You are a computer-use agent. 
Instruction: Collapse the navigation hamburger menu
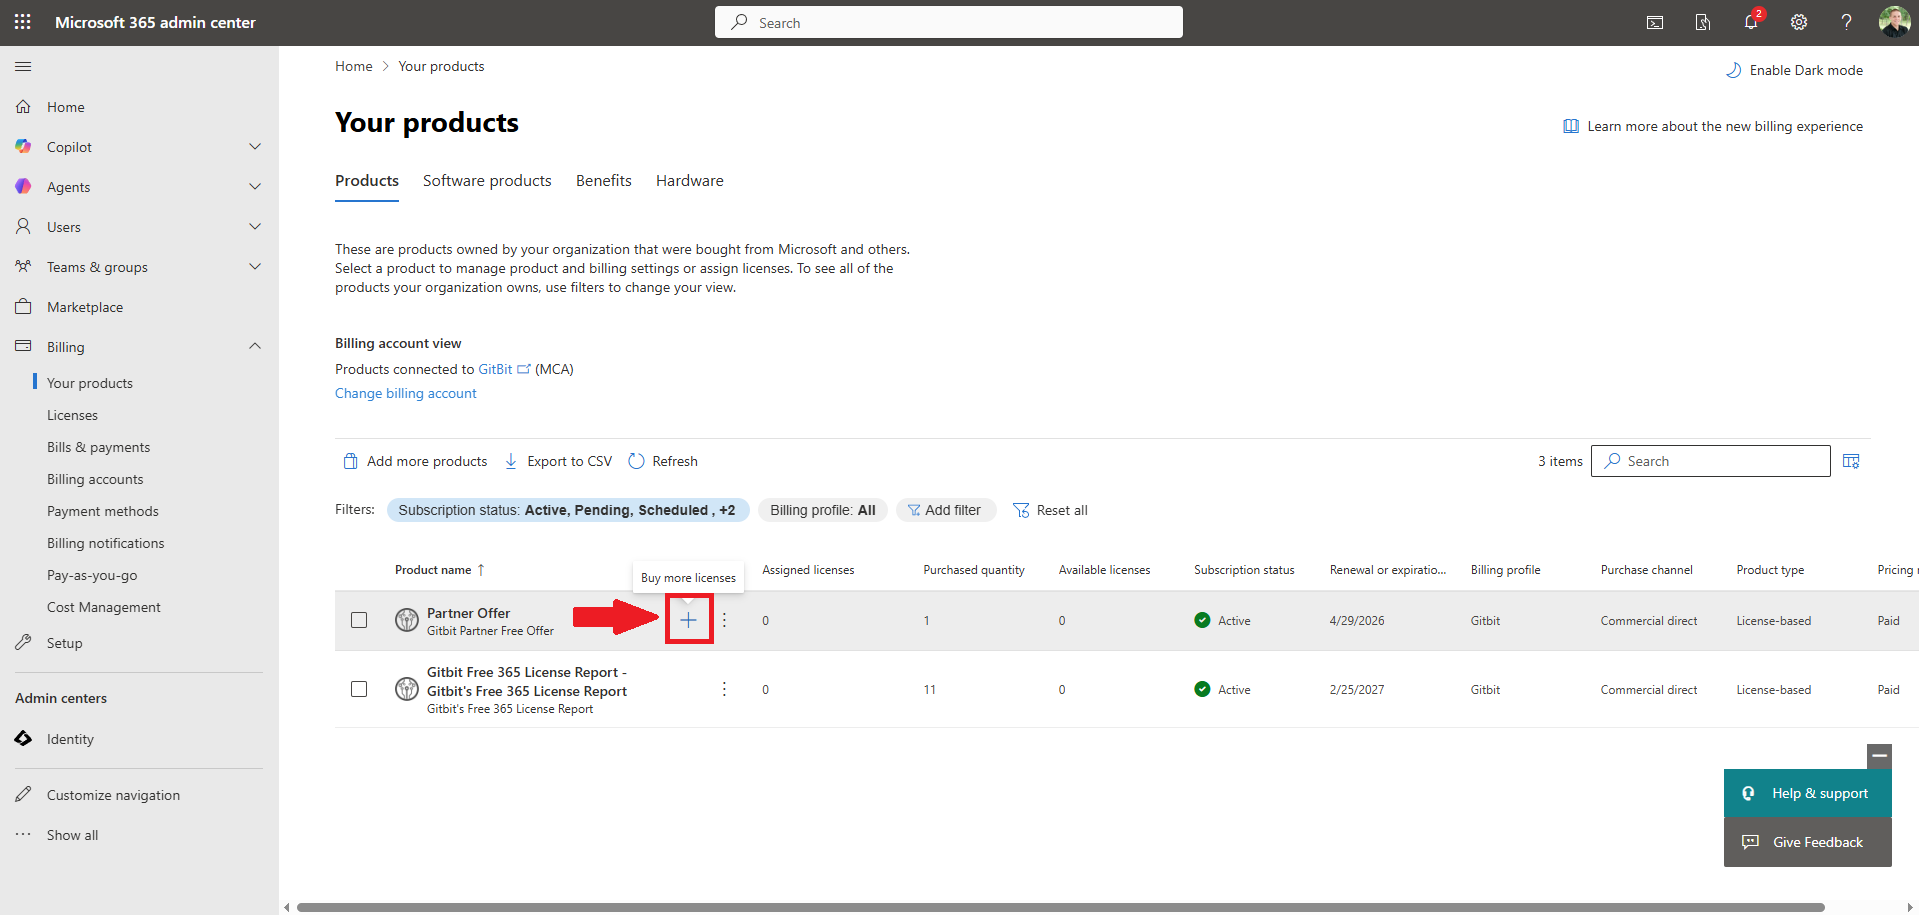[23, 67]
